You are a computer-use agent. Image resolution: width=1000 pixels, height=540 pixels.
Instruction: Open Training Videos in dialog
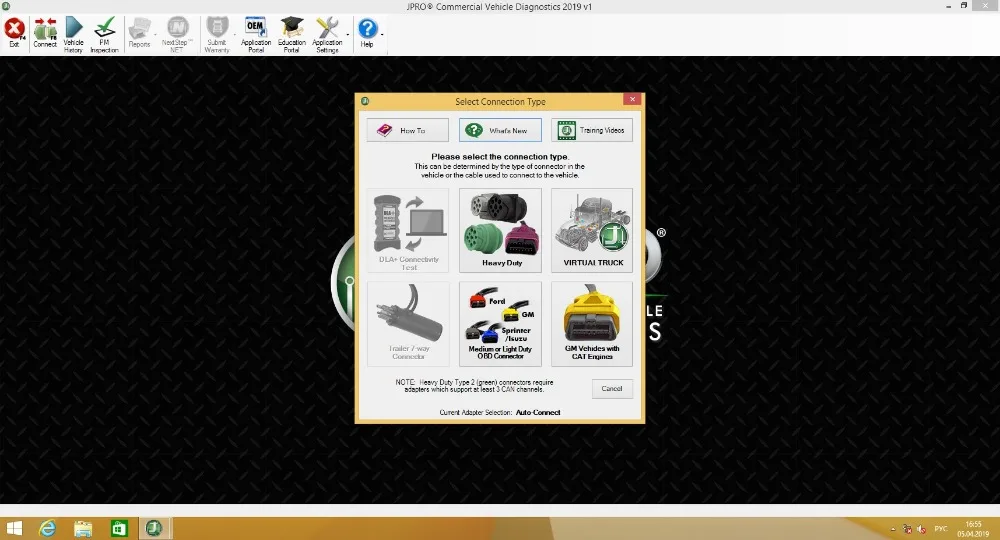(x=592, y=130)
